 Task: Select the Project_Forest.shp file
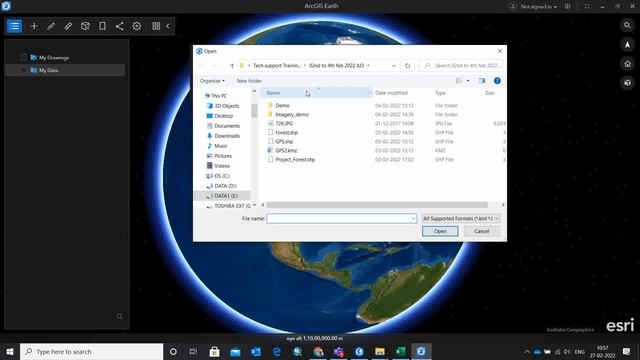click(x=295, y=160)
